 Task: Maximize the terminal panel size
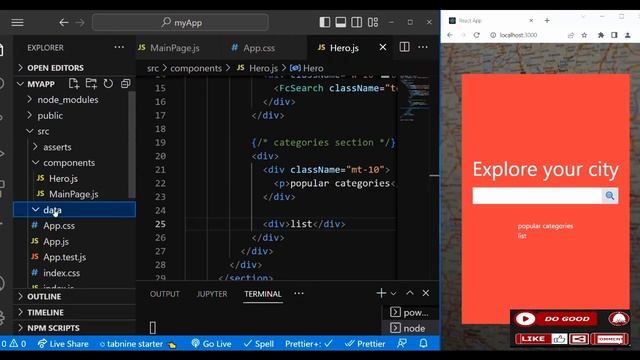(x=410, y=293)
